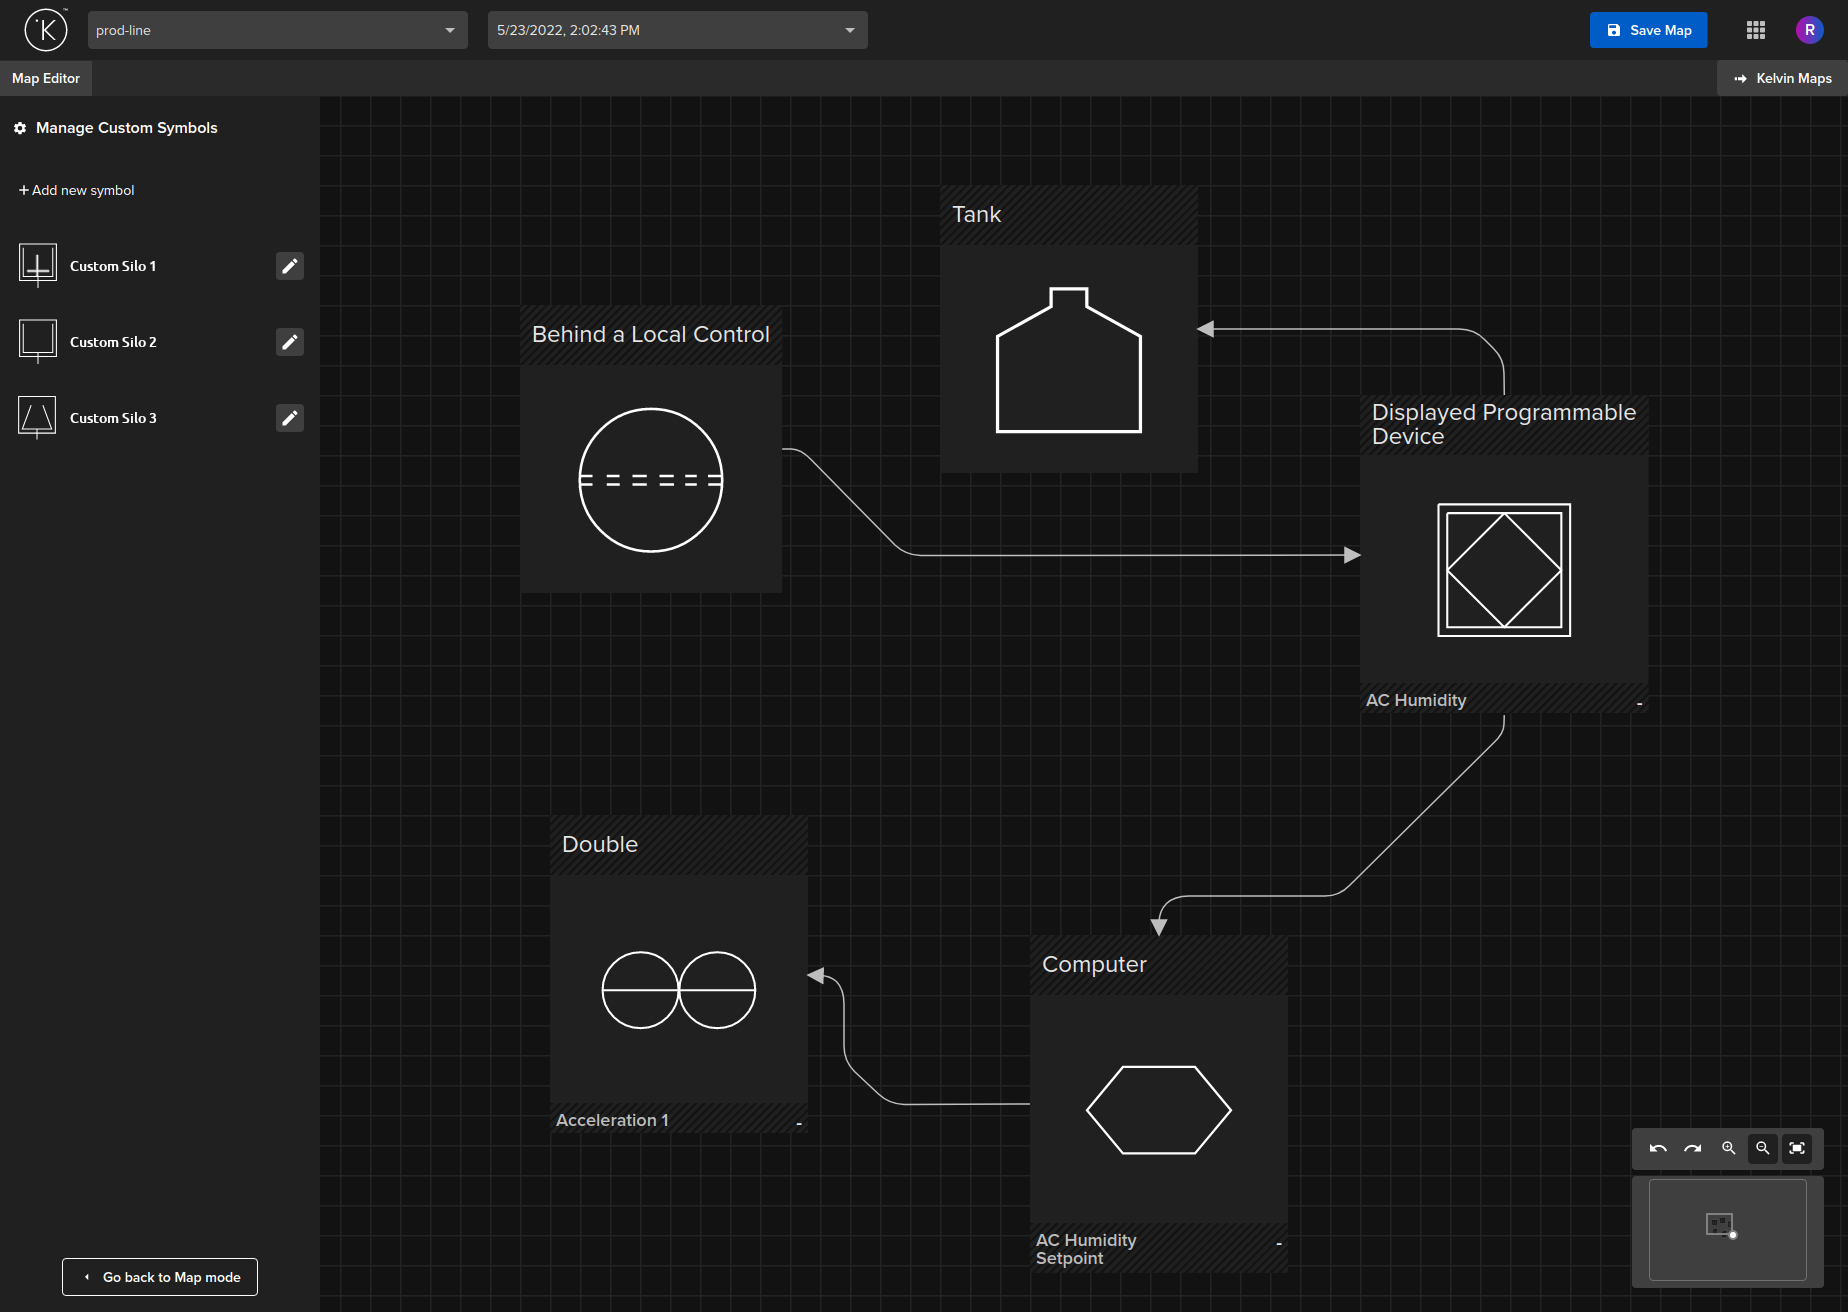Zoom out of the map canvas
The height and width of the screenshot is (1312, 1848).
[x=1763, y=1148]
